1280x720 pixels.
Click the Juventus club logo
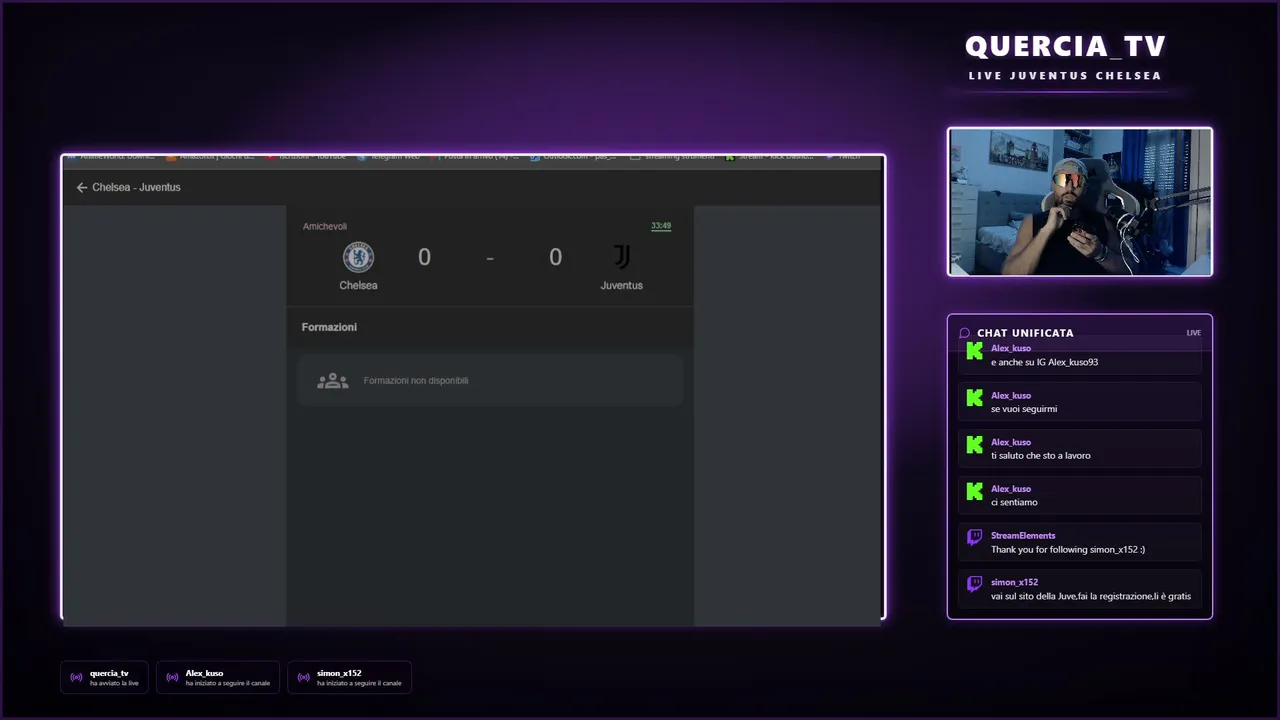click(622, 257)
